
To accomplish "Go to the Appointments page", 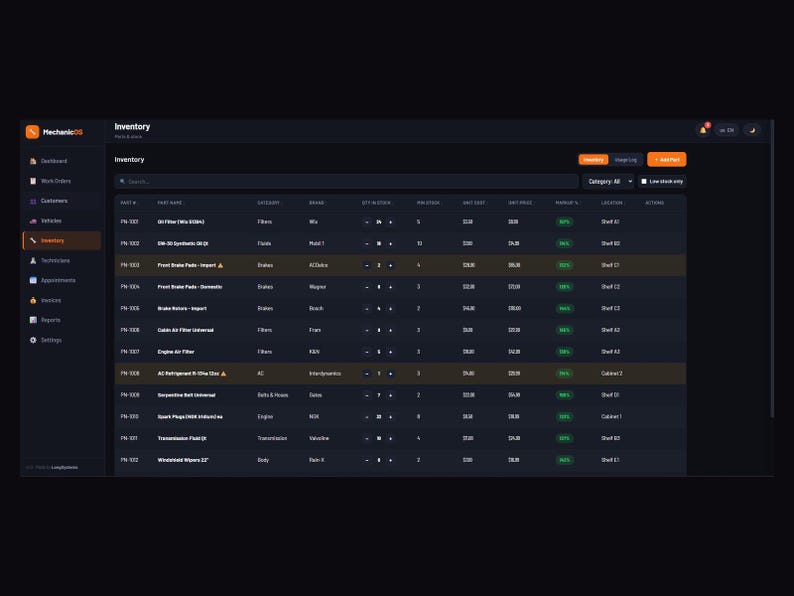I will 62,280.
